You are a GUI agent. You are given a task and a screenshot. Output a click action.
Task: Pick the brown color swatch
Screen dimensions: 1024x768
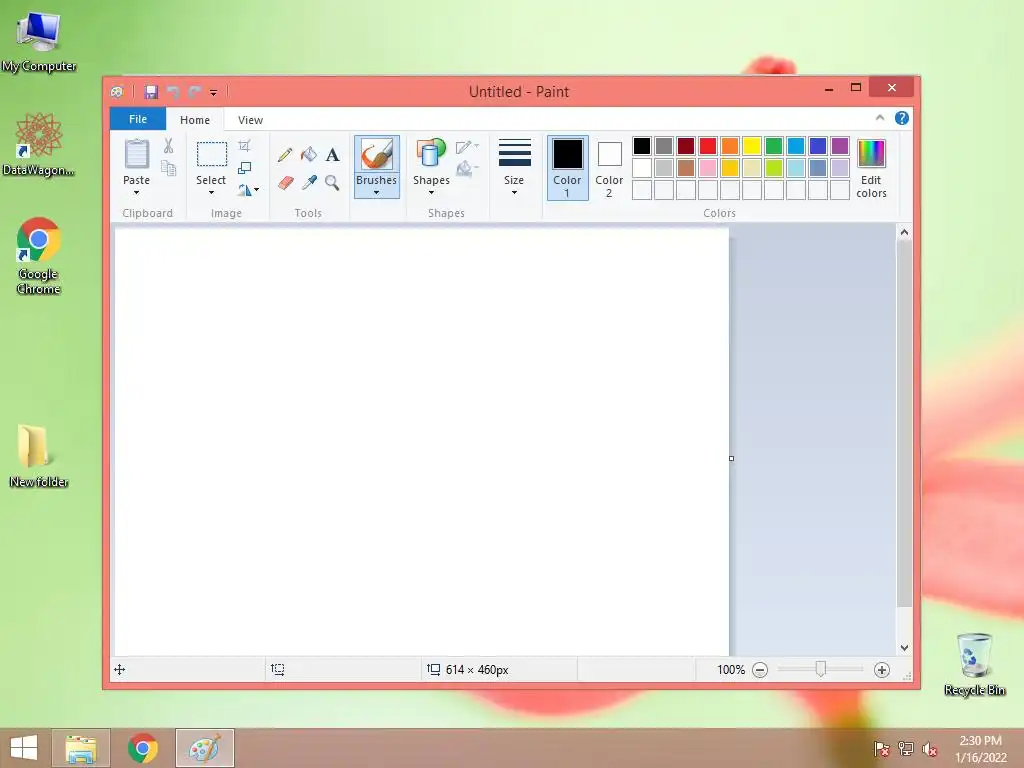click(686, 168)
